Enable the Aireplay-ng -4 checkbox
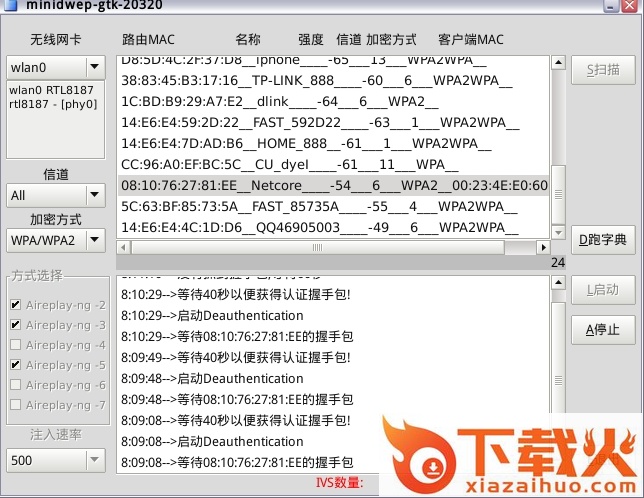Screen dimensions: 644x498 pos(16,344)
